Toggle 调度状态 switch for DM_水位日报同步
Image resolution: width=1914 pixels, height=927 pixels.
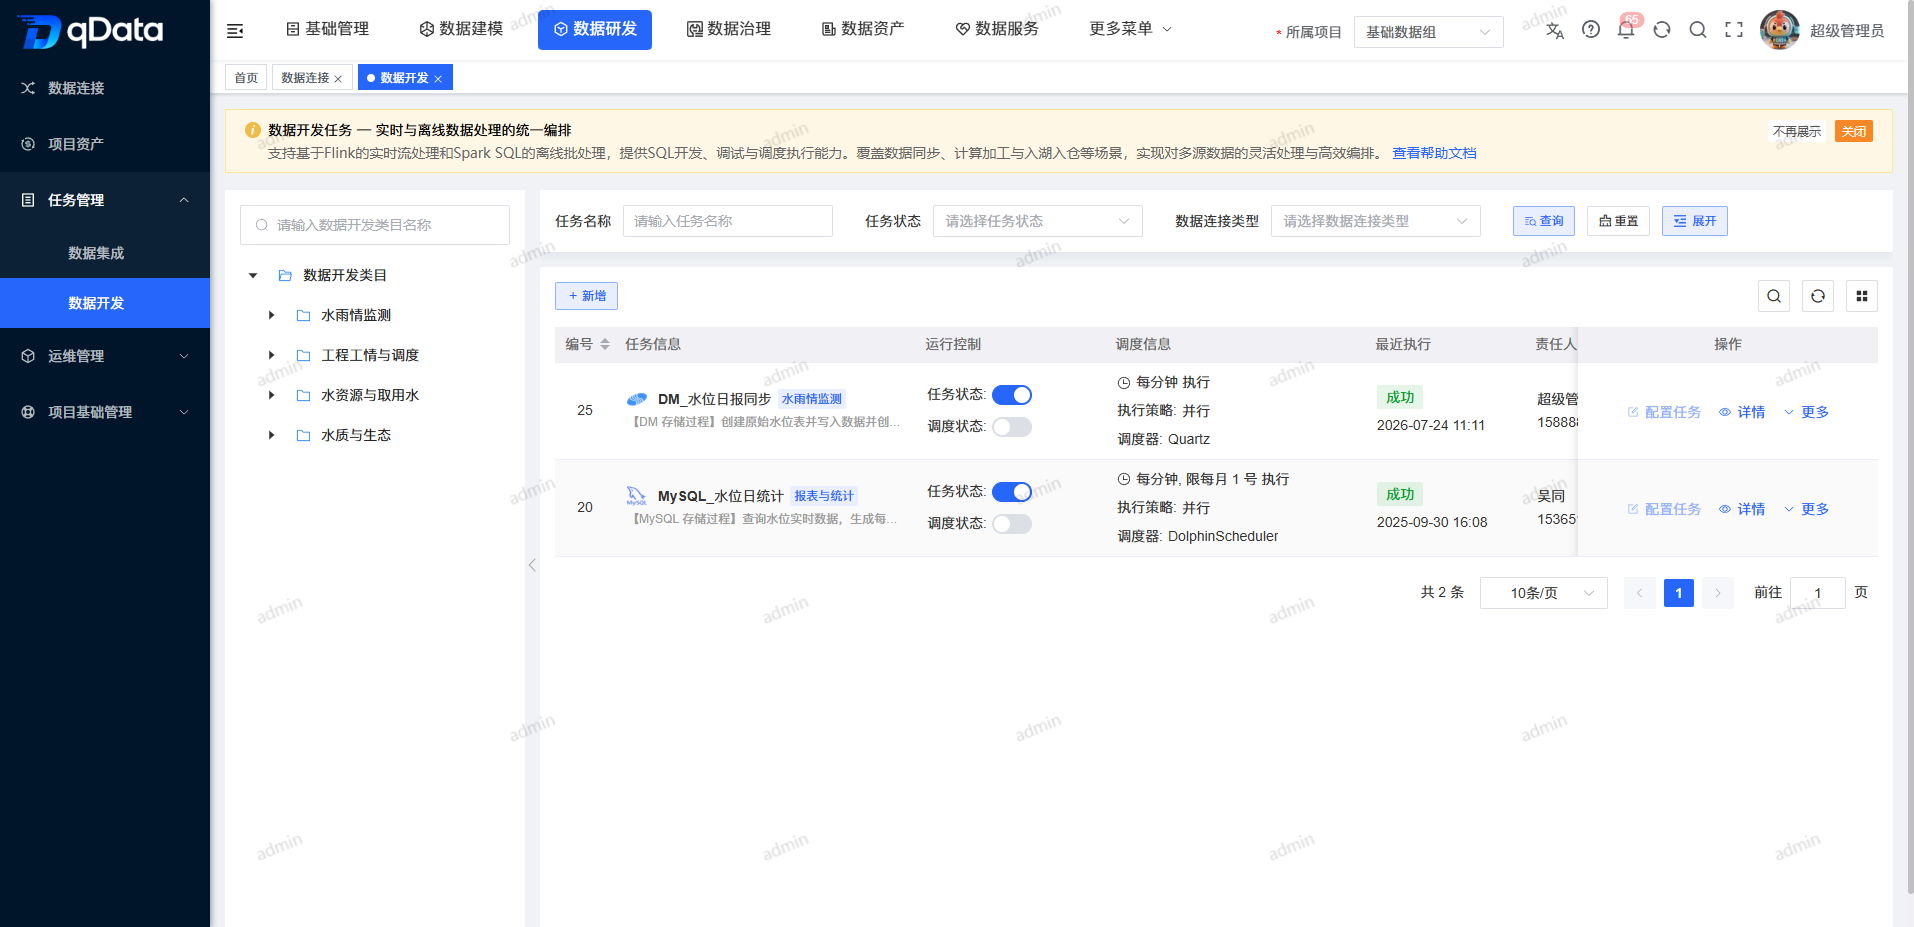point(1012,427)
